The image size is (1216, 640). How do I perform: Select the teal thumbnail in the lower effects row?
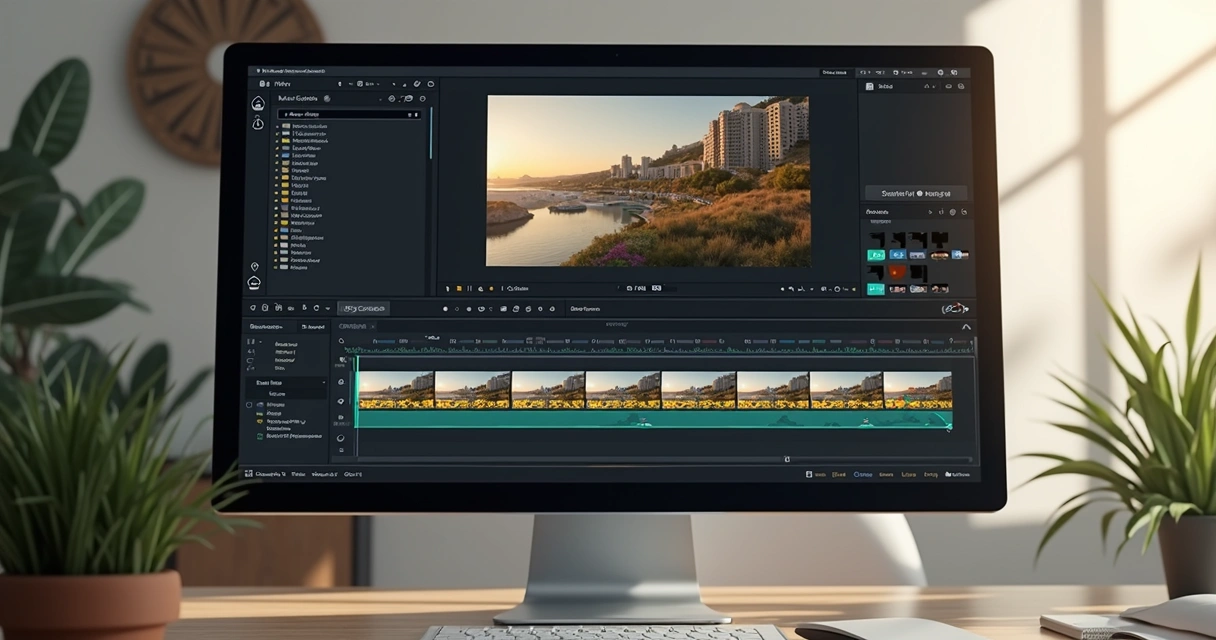[876, 289]
